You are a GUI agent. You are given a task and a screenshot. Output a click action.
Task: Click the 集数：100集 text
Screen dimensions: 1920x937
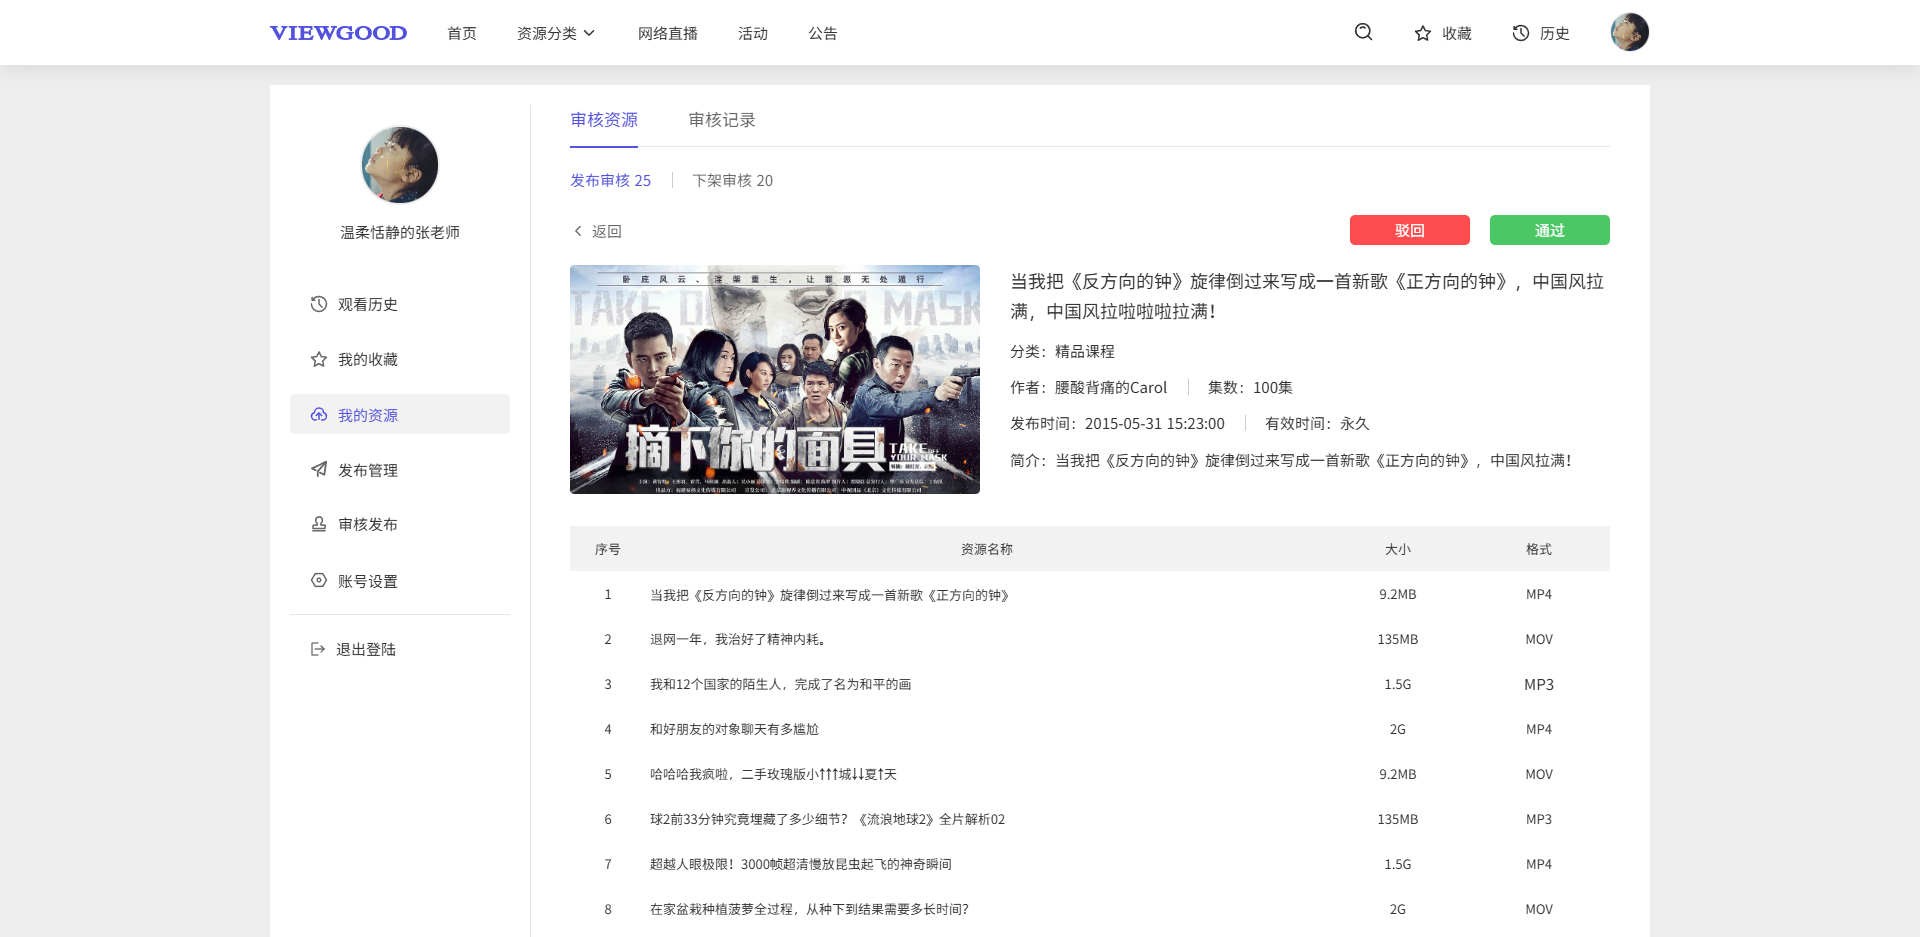(x=1250, y=387)
